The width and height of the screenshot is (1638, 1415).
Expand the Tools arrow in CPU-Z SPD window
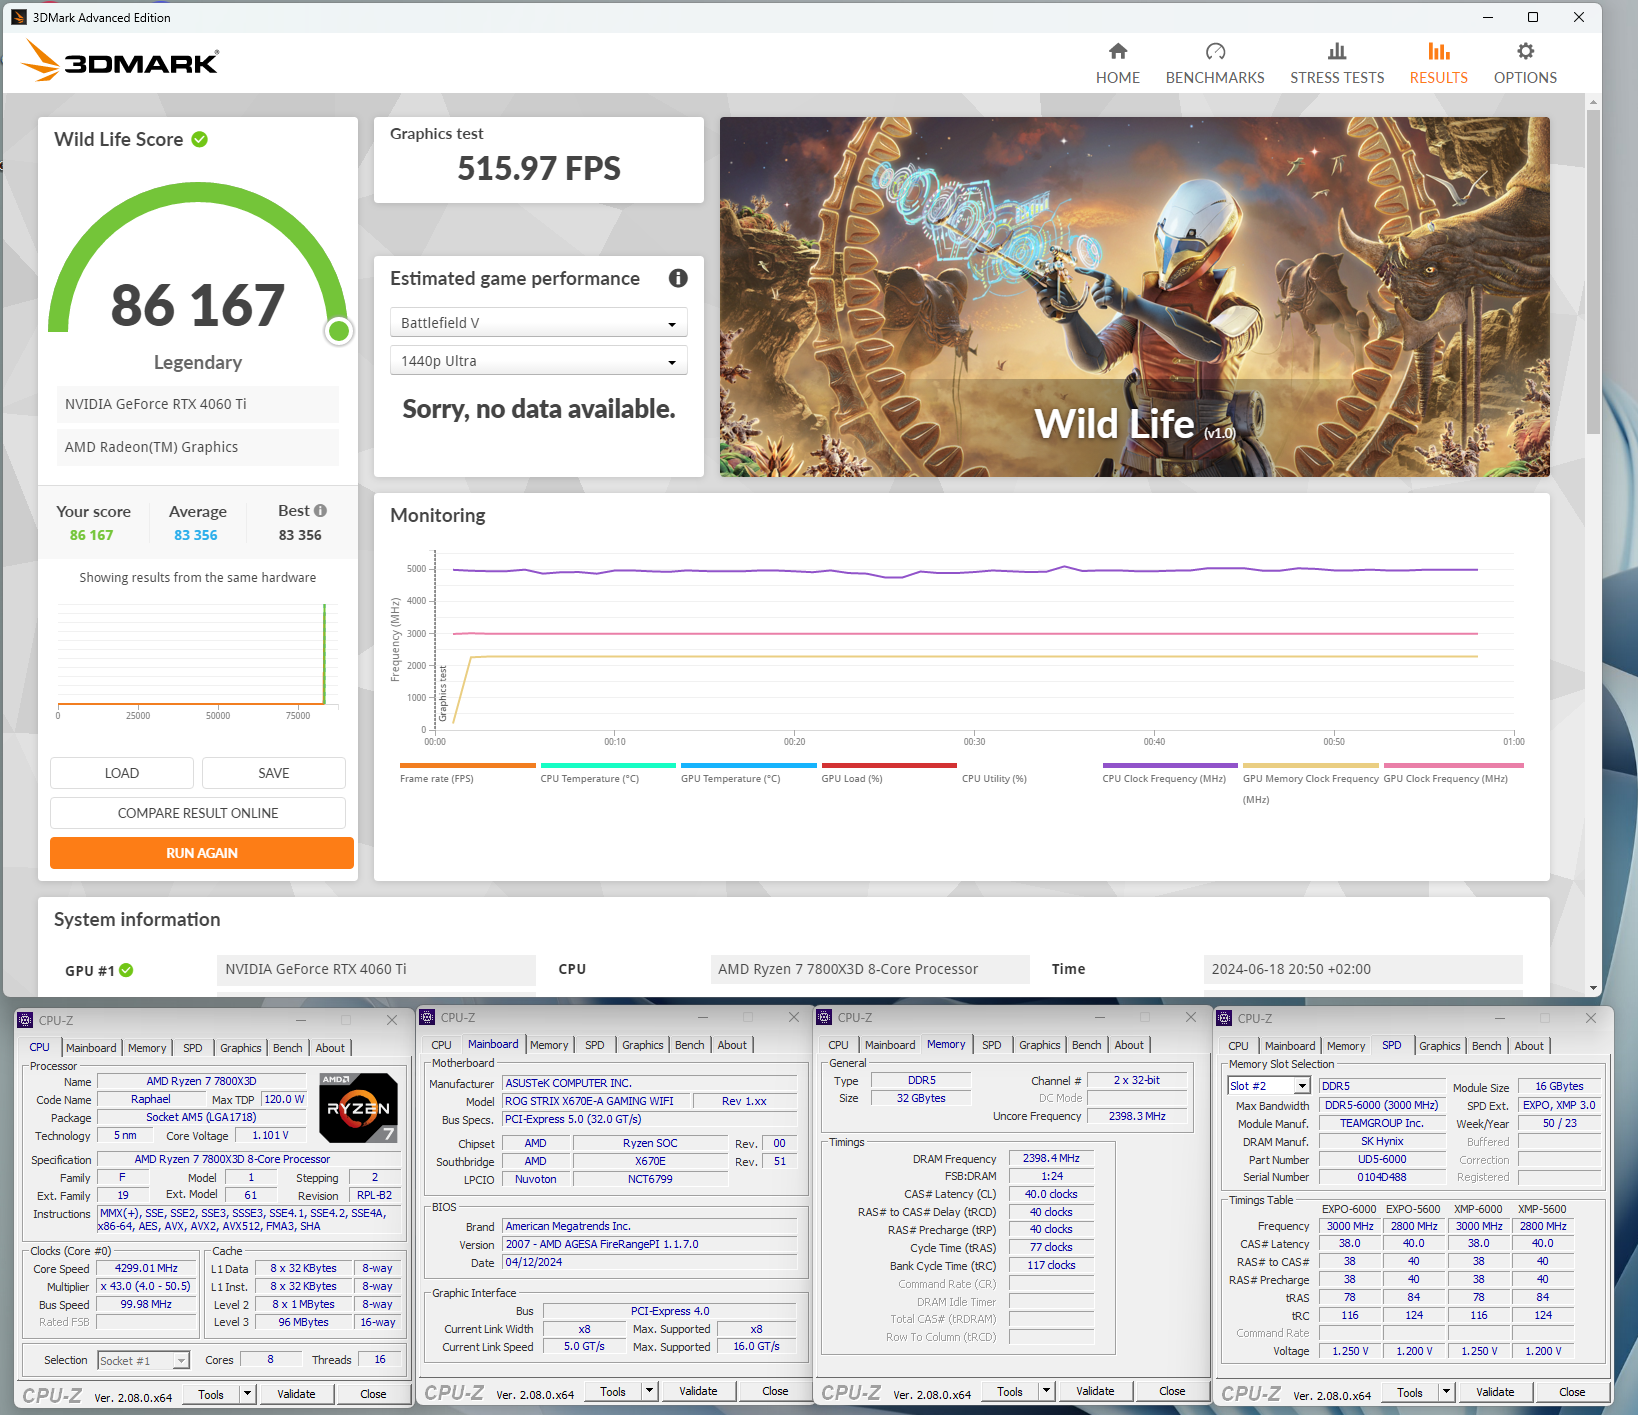[x=1446, y=1392]
